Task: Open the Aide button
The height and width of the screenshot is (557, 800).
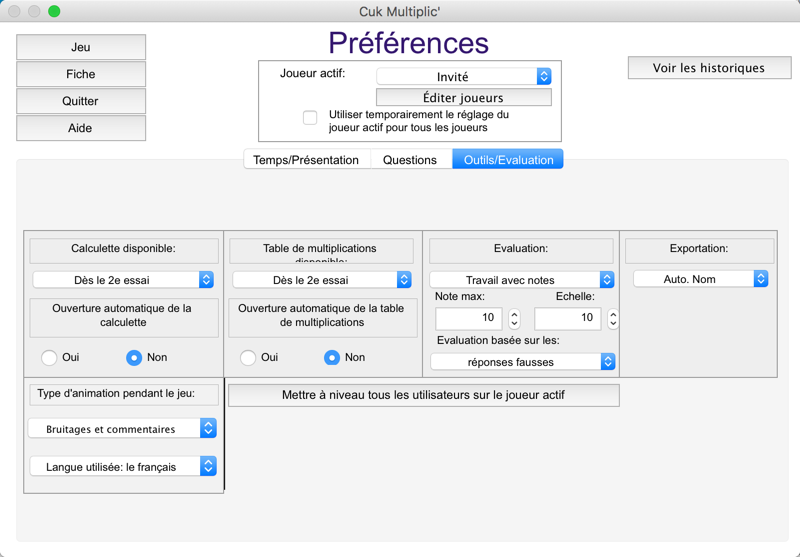Action: point(81,128)
